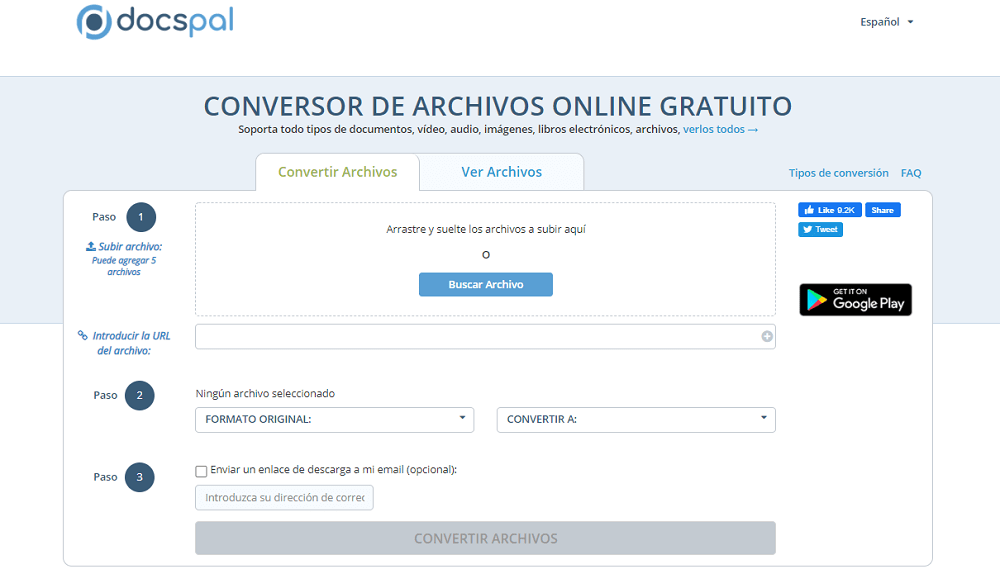1000x588 pixels.
Task: Click the Buscar Archivo button
Action: pyautogui.click(x=485, y=284)
